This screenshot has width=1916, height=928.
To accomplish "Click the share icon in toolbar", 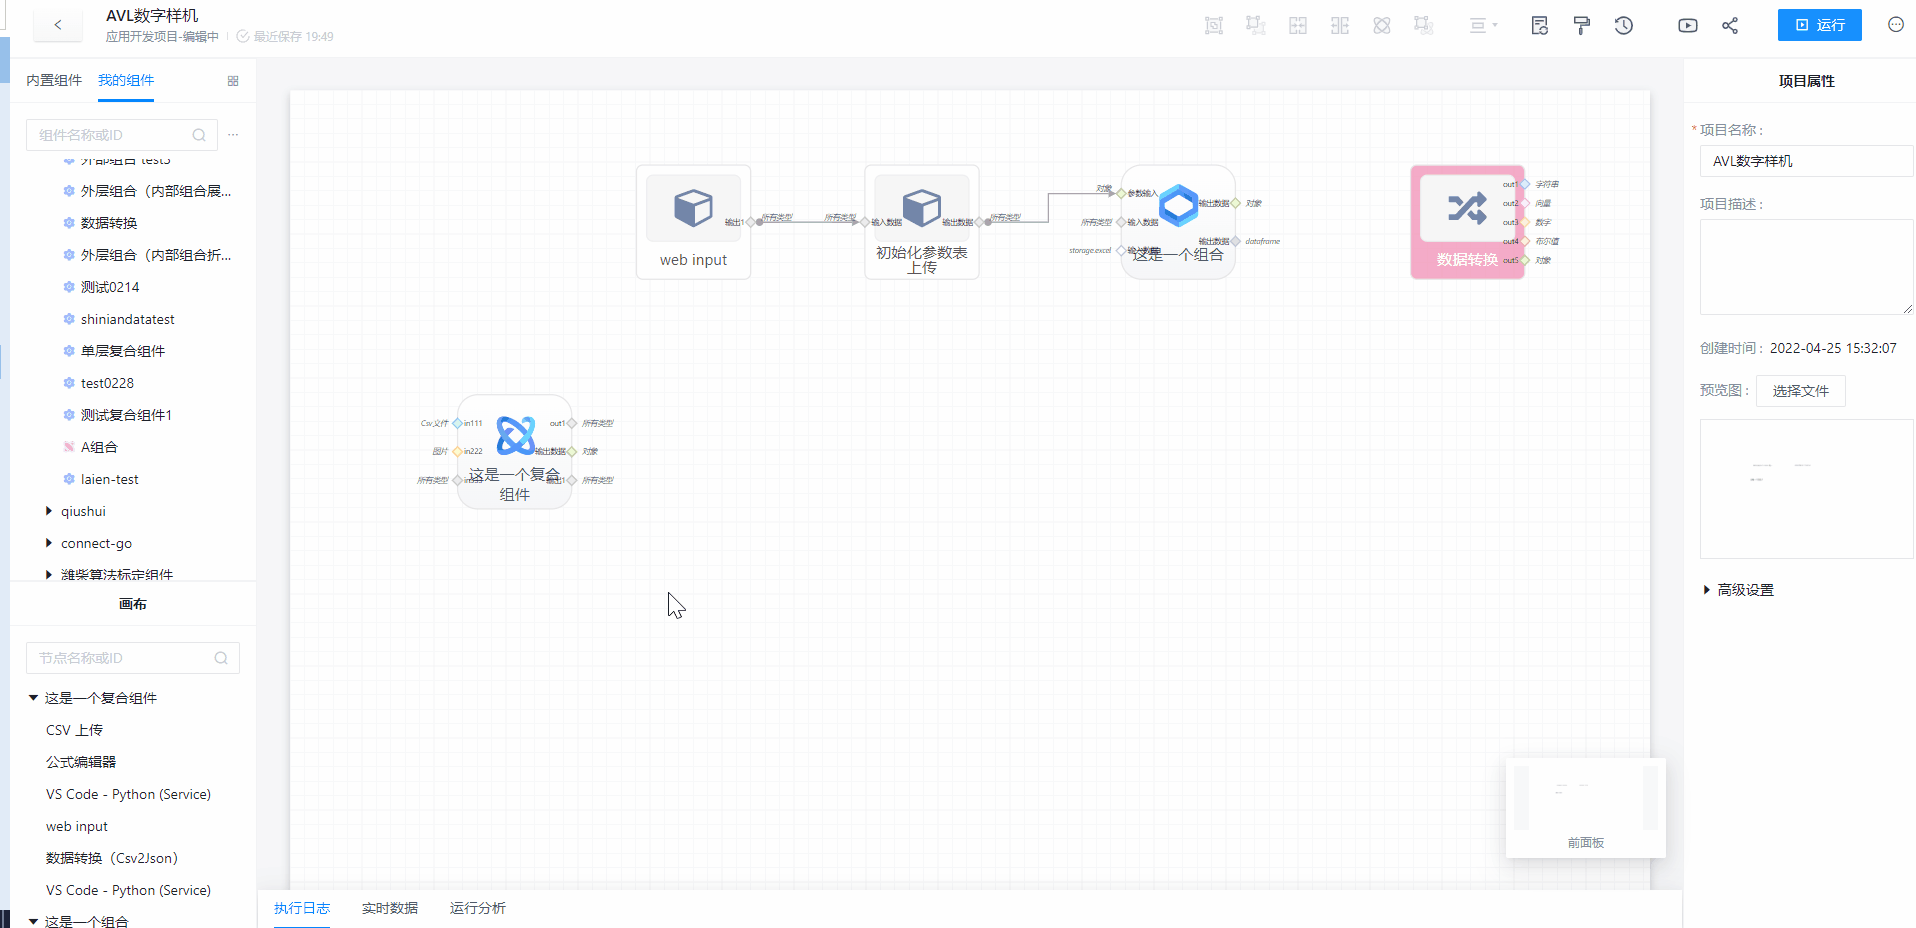I will click(1730, 26).
